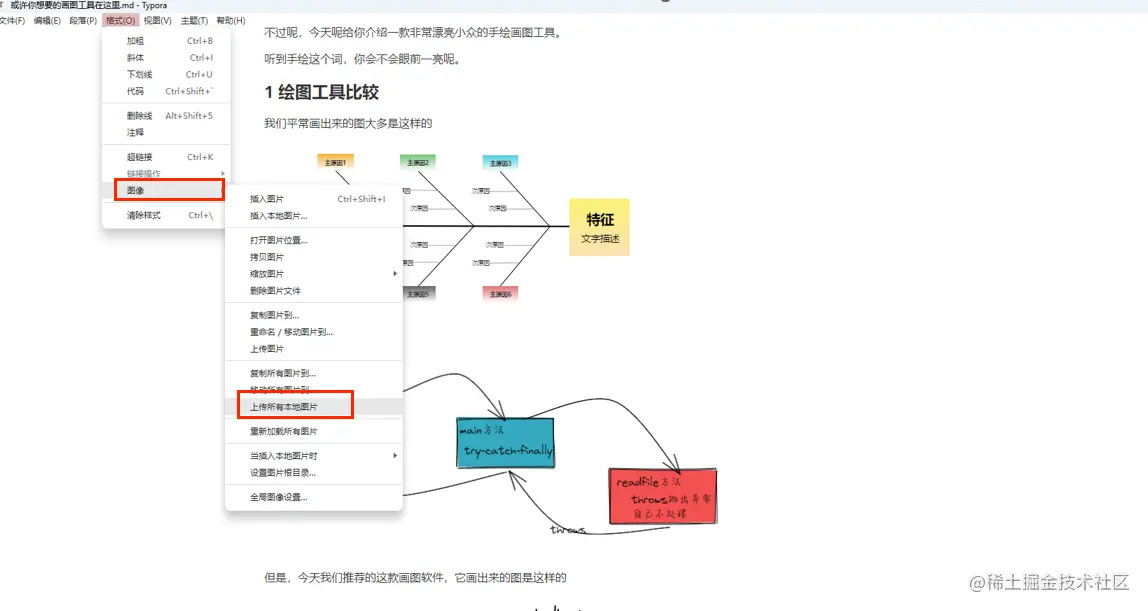This screenshot has height=611, width=1148.
Task: Open the 帮助(H) menu
Action: click(231, 20)
